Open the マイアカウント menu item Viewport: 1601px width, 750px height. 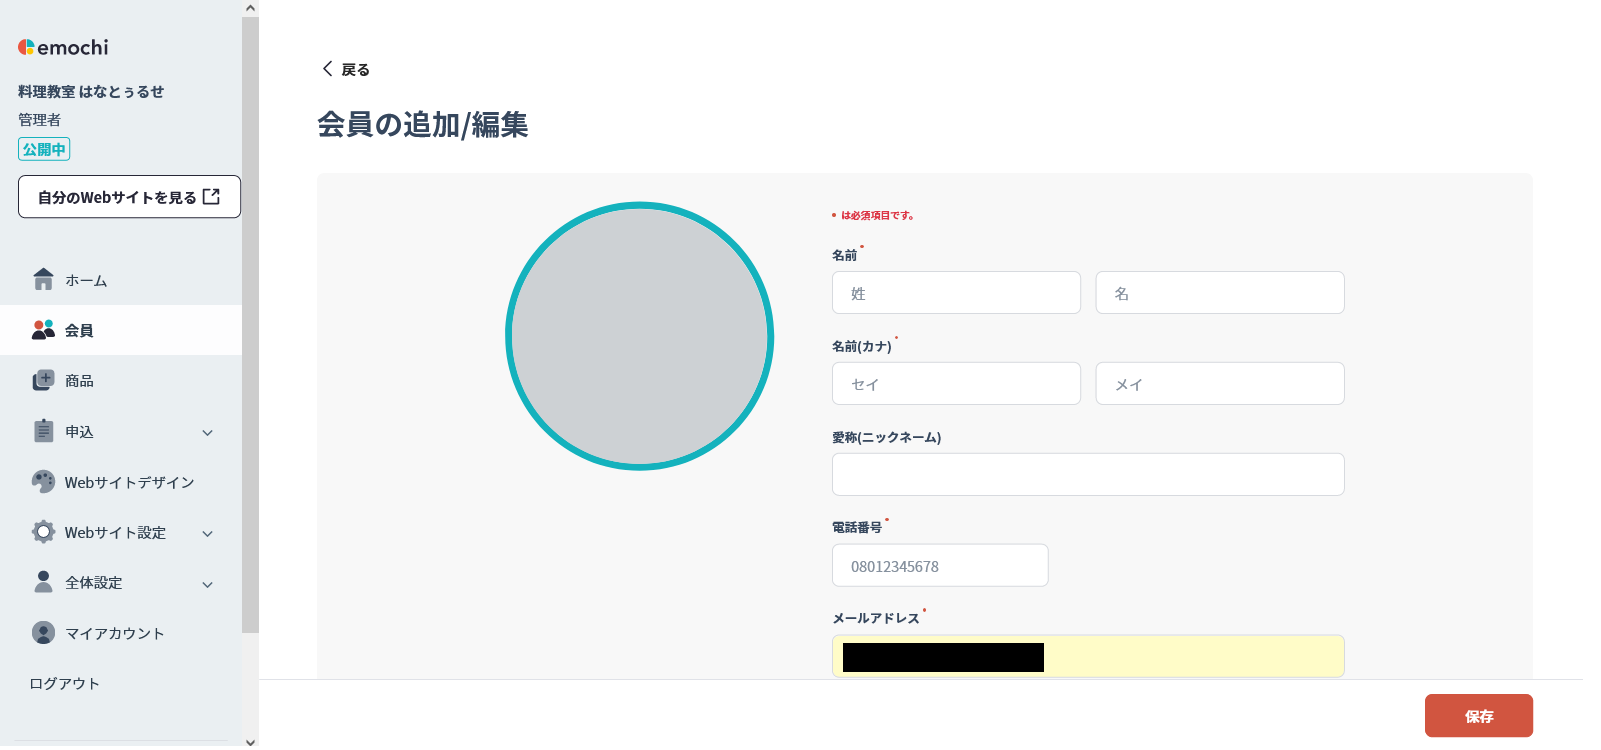[121, 633]
